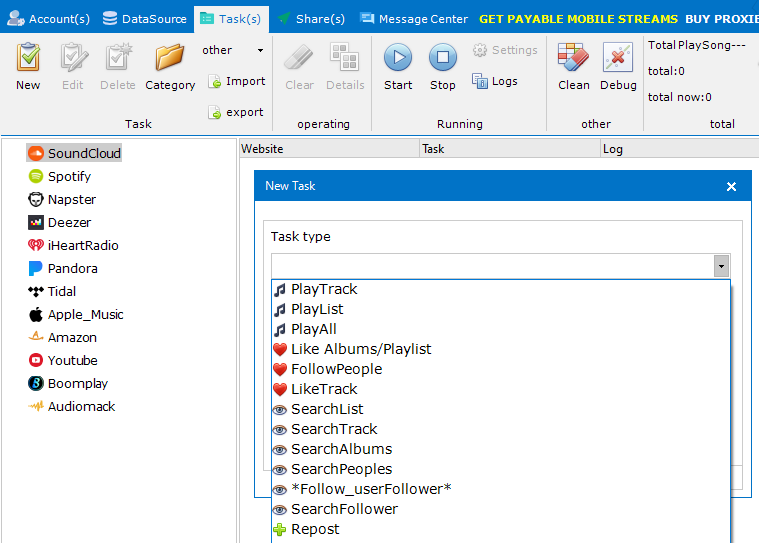
Task: Open the Category folder icon
Action: coord(170,58)
